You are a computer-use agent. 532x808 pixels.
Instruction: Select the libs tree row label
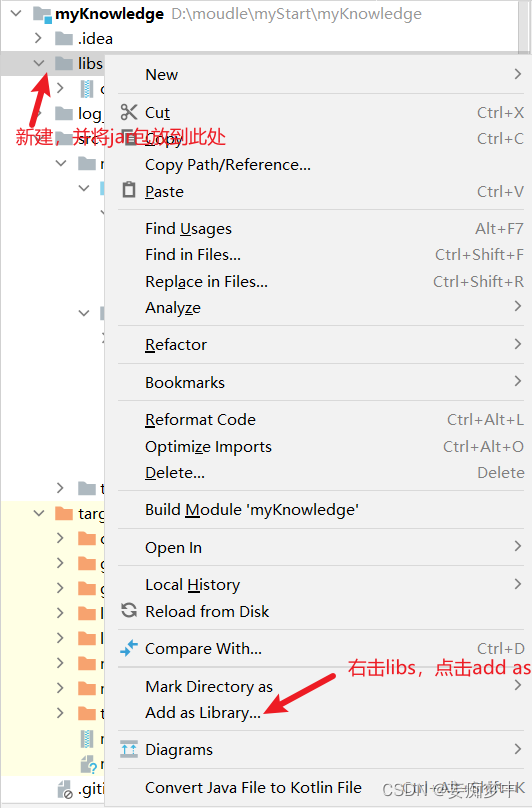pos(90,63)
